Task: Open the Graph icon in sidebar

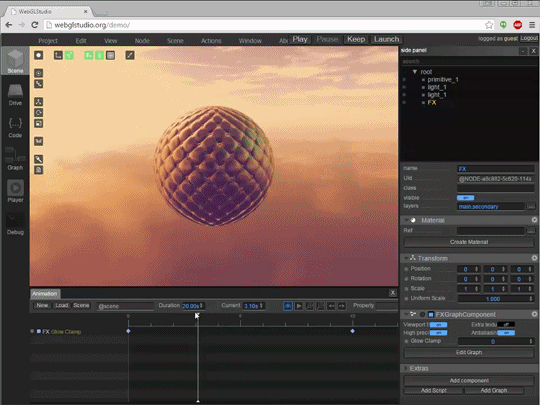Action: tap(15, 155)
